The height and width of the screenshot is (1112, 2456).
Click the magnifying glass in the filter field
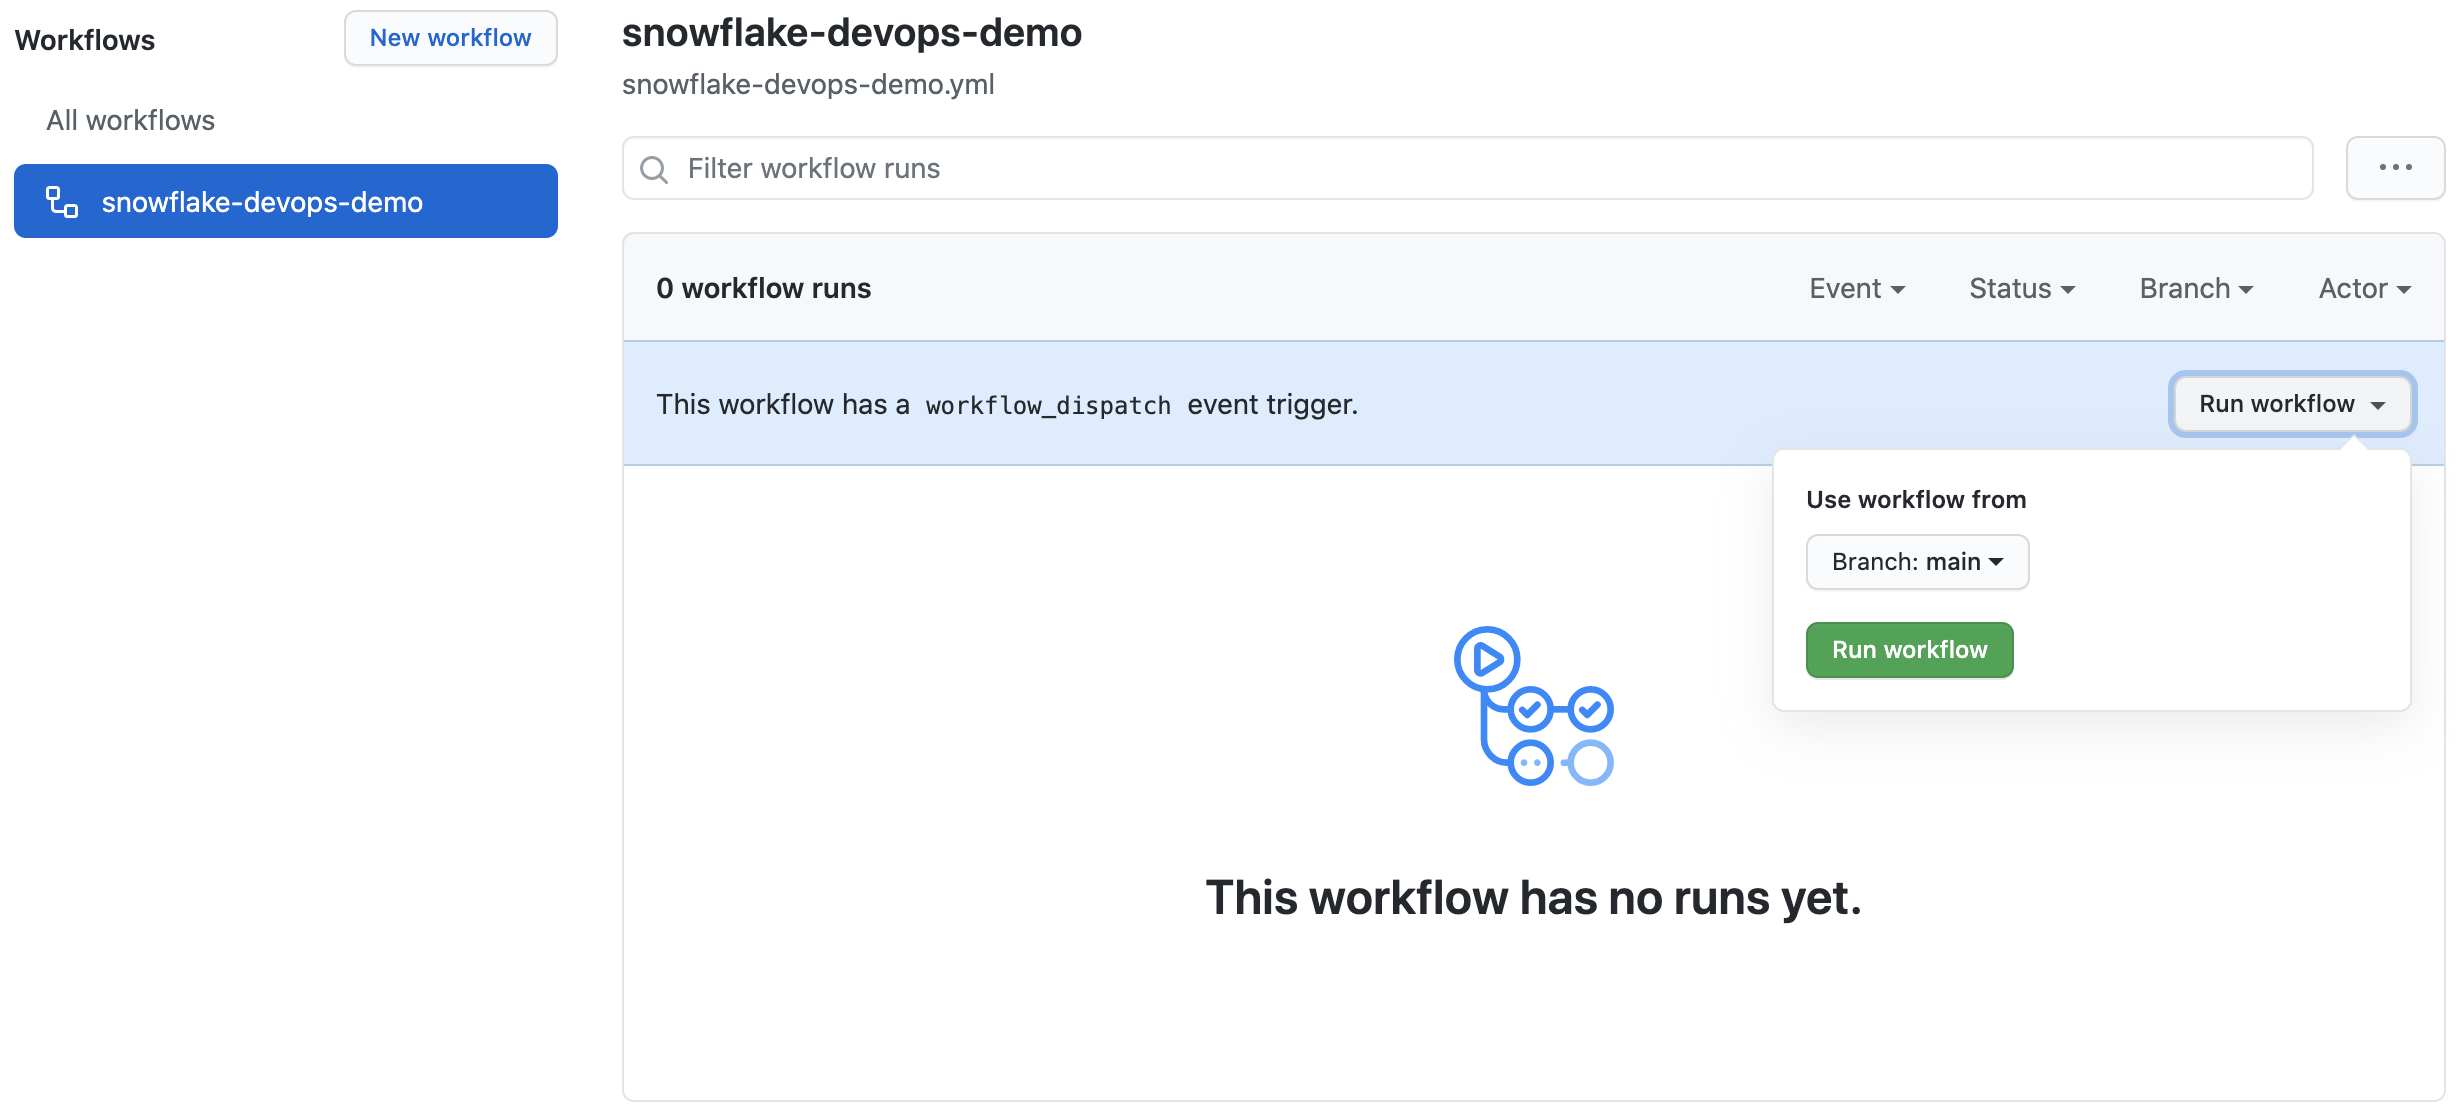(x=654, y=168)
